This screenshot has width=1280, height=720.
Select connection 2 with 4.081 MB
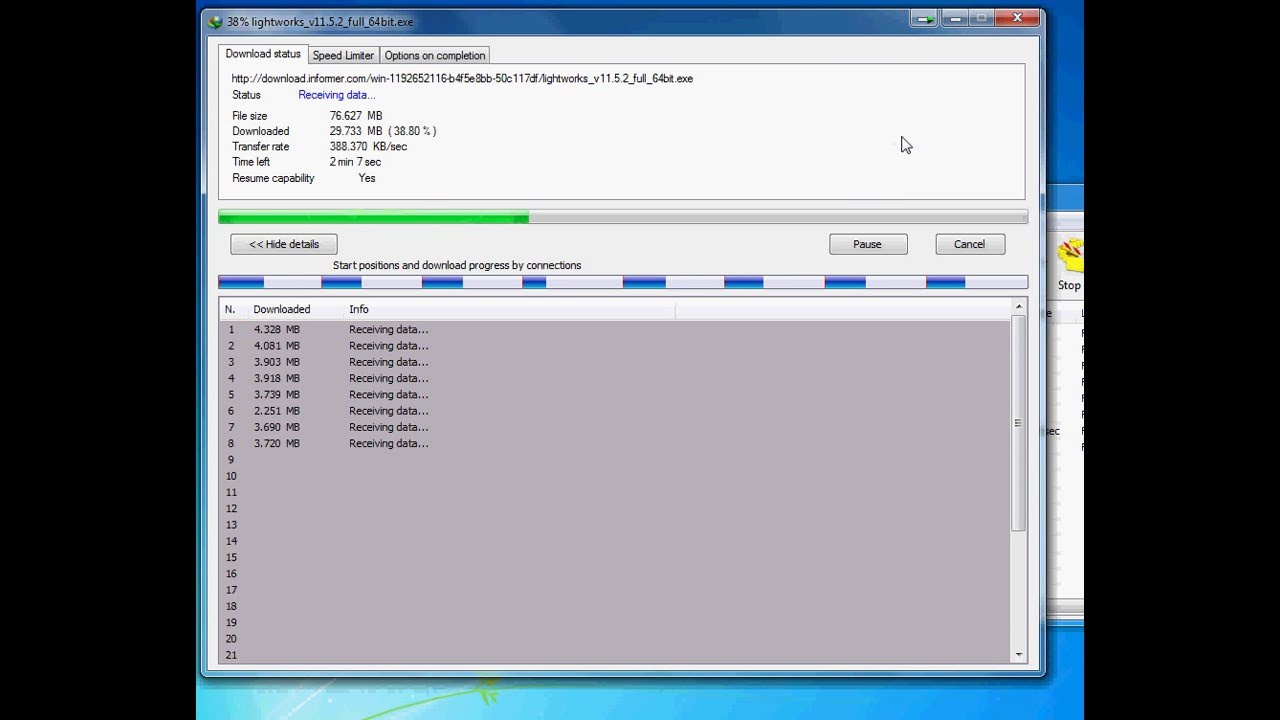point(615,345)
